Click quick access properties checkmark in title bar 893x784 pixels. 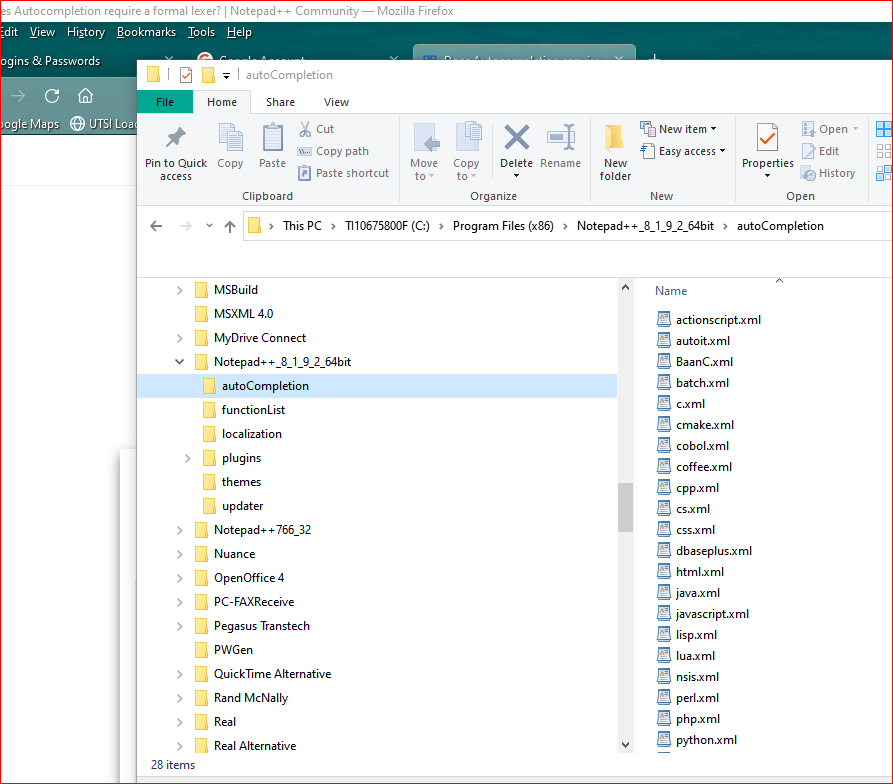(x=186, y=75)
